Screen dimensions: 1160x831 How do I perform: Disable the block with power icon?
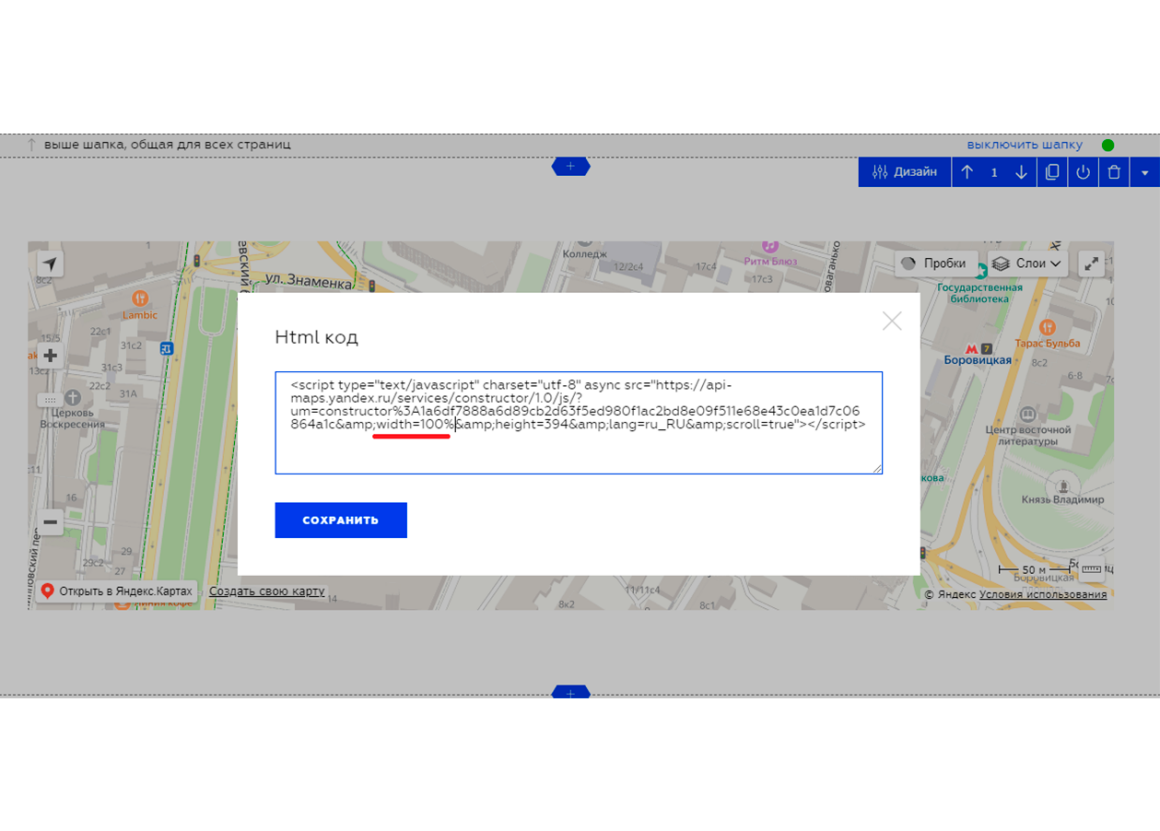click(x=1083, y=172)
